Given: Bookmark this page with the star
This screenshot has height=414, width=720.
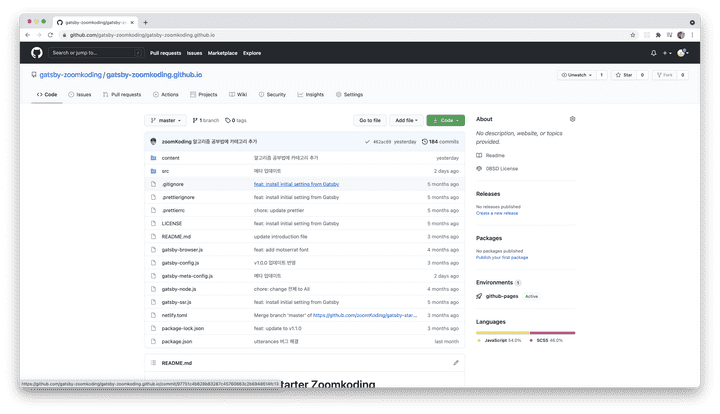Looking at the screenshot, I should 633,35.
